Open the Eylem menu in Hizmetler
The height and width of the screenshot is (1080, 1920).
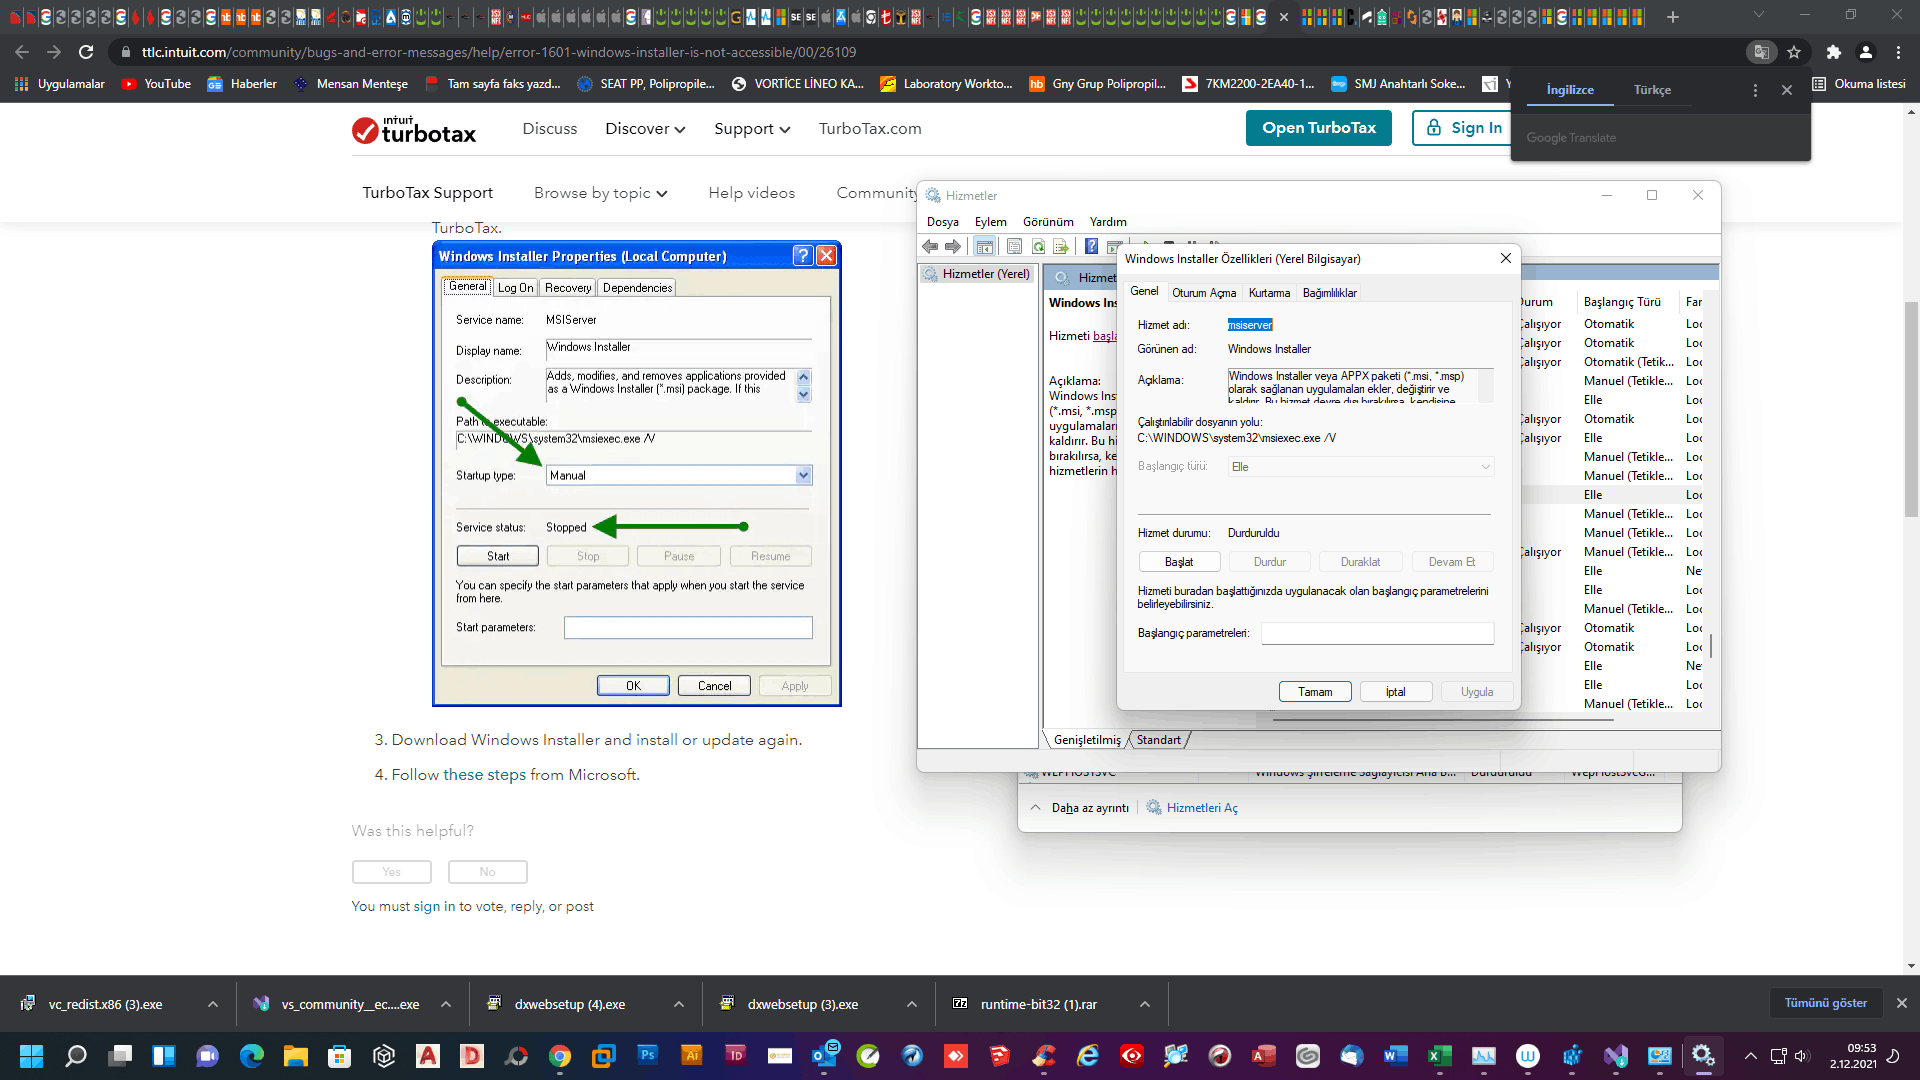point(991,222)
